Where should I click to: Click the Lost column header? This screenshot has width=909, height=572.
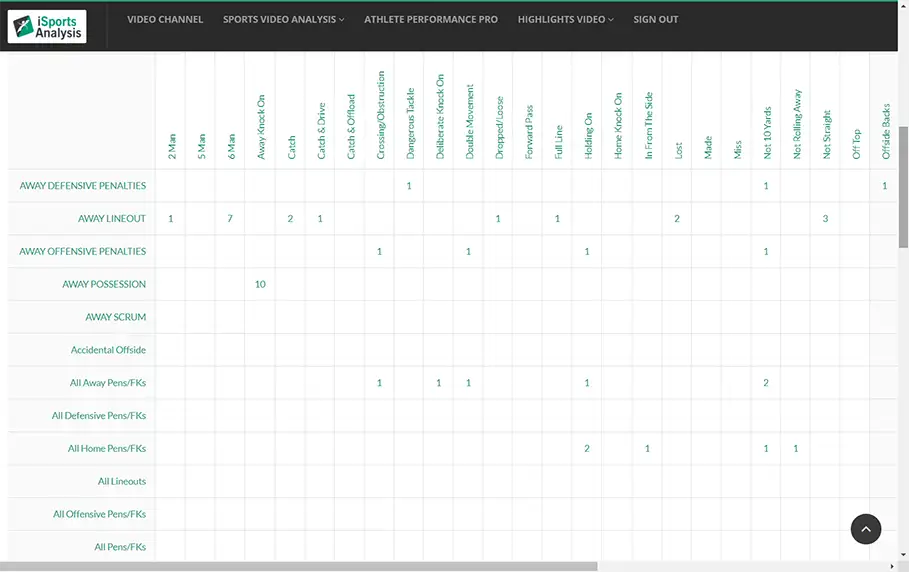tap(678, 151)
